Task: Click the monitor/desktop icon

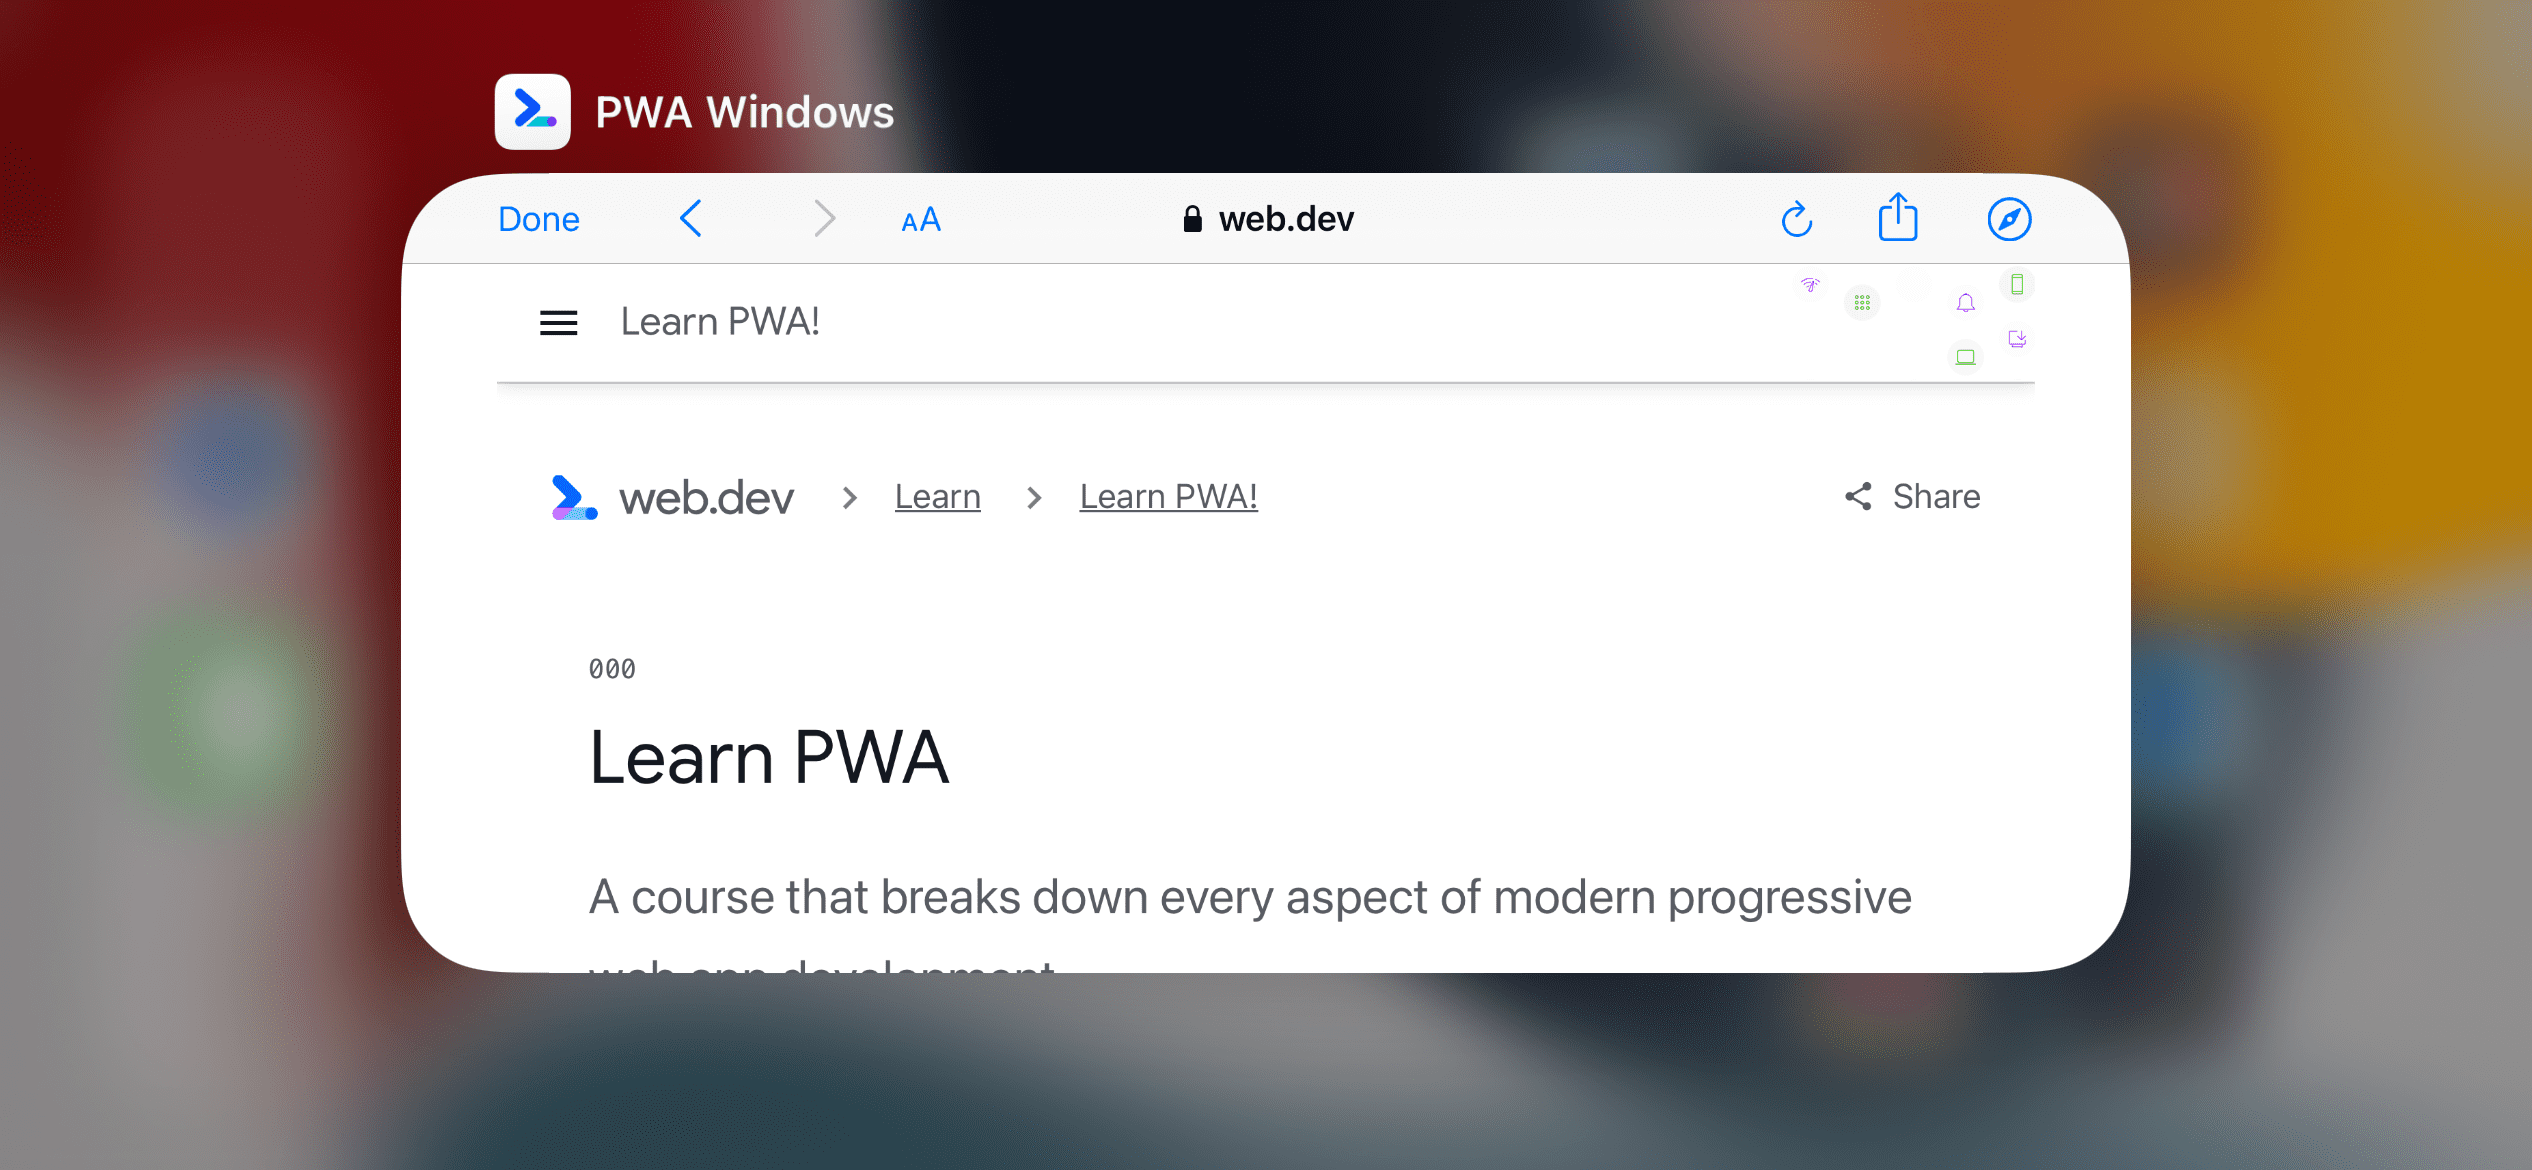Action: pyautogui.click(x=1965, y=355)
